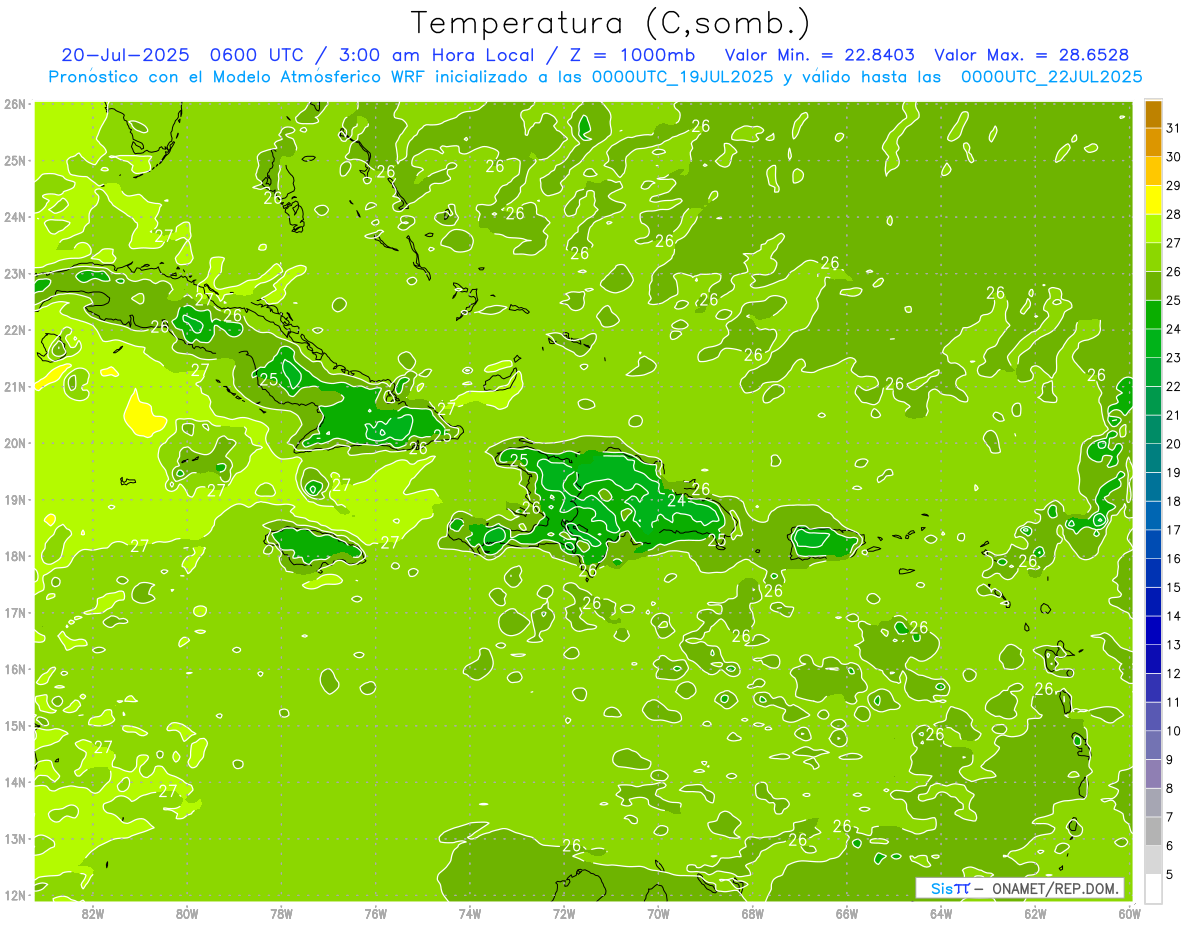The width and height of the screenshot is (1200, 927).
Task: Click the latitude label 22N
Action: (14, 330)
